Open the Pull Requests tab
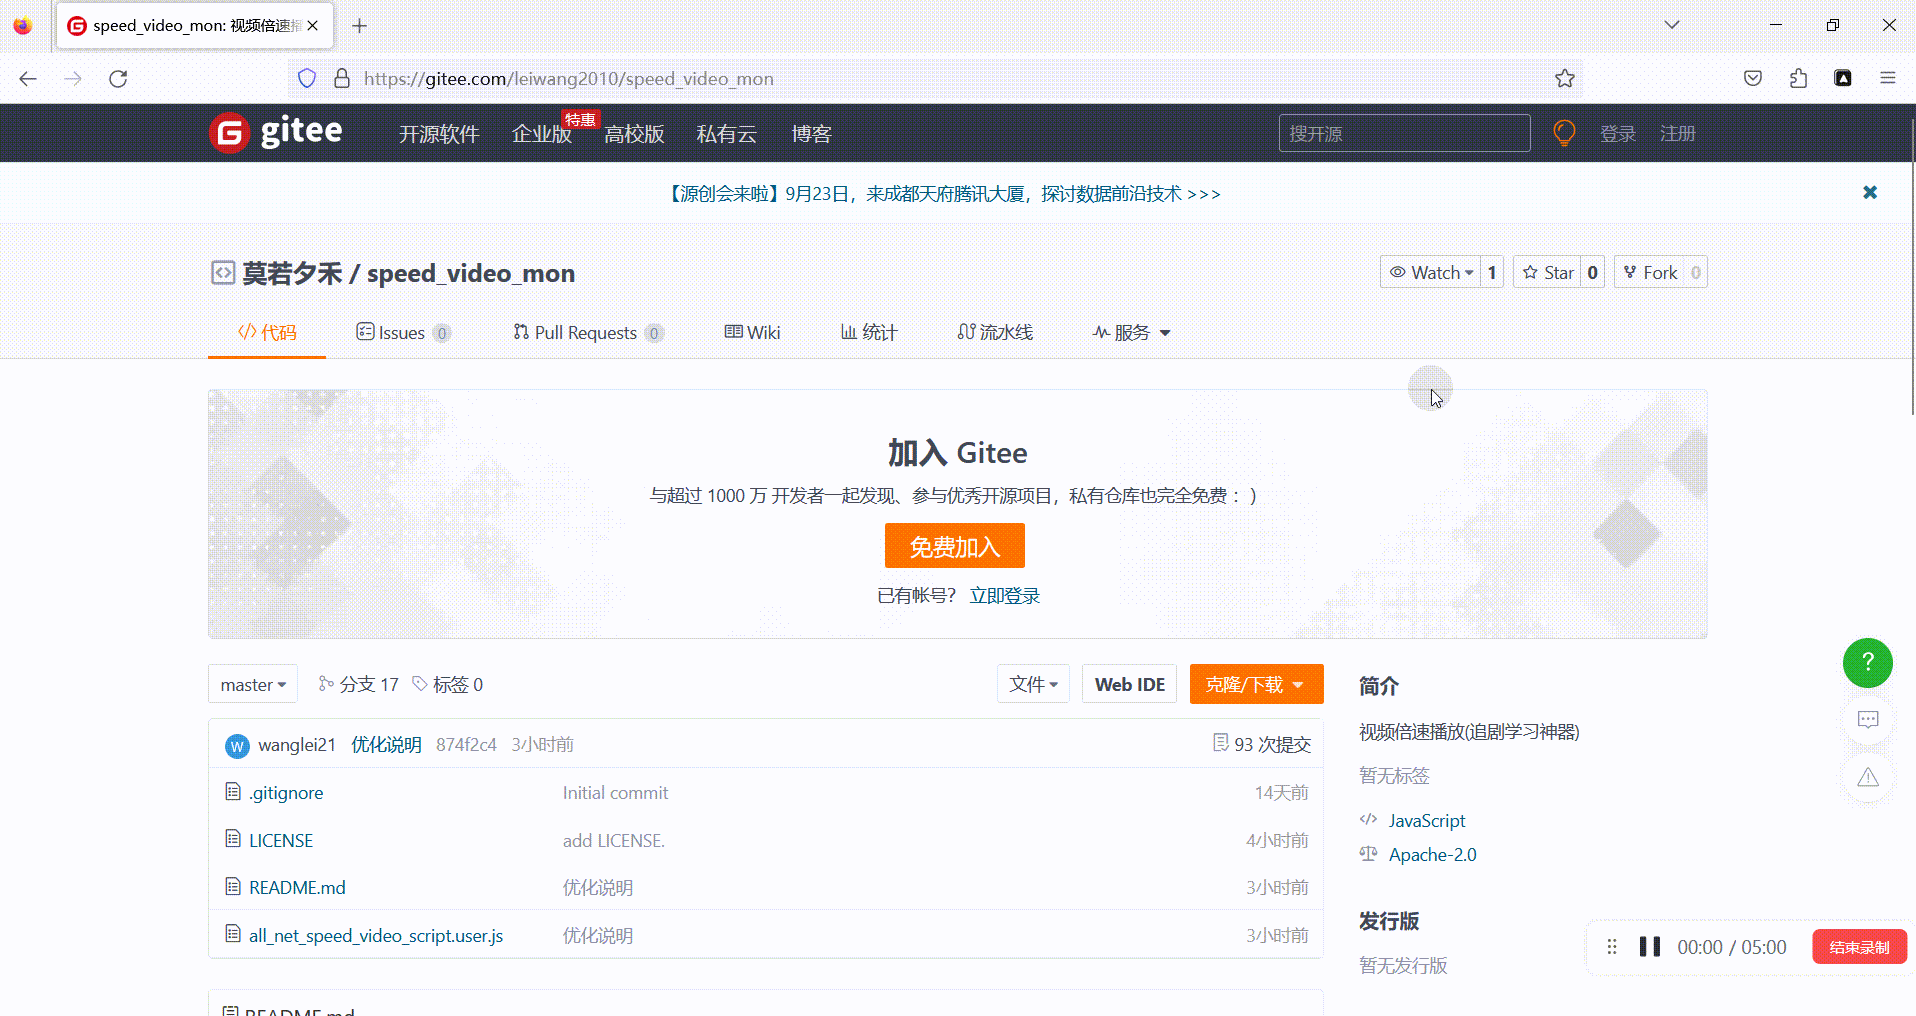 tap(588, 332)
